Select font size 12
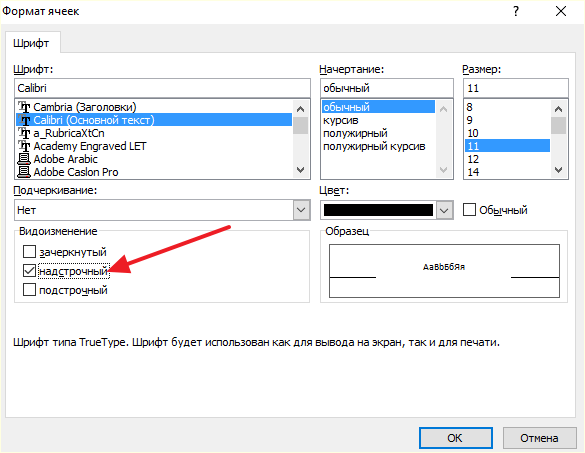 coord(507,159)
